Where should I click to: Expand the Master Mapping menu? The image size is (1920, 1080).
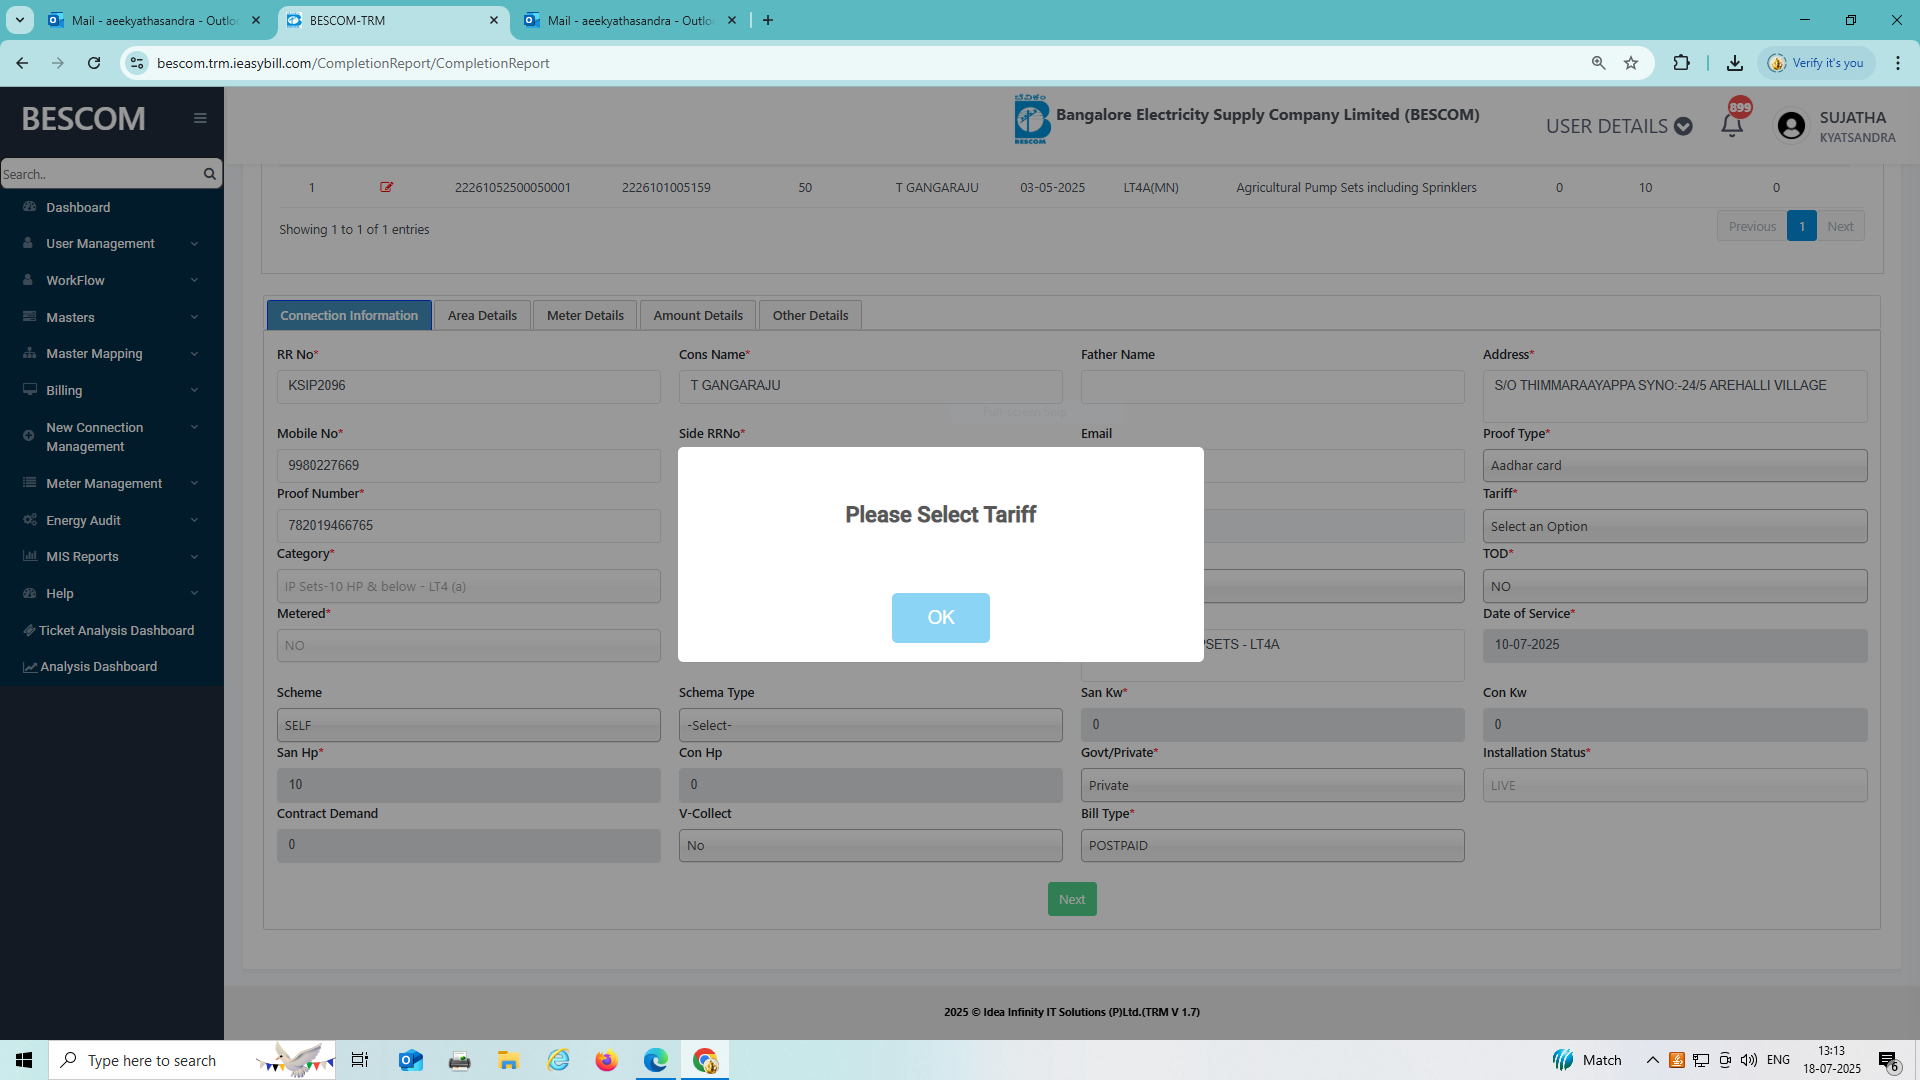[x=111, y=353]
